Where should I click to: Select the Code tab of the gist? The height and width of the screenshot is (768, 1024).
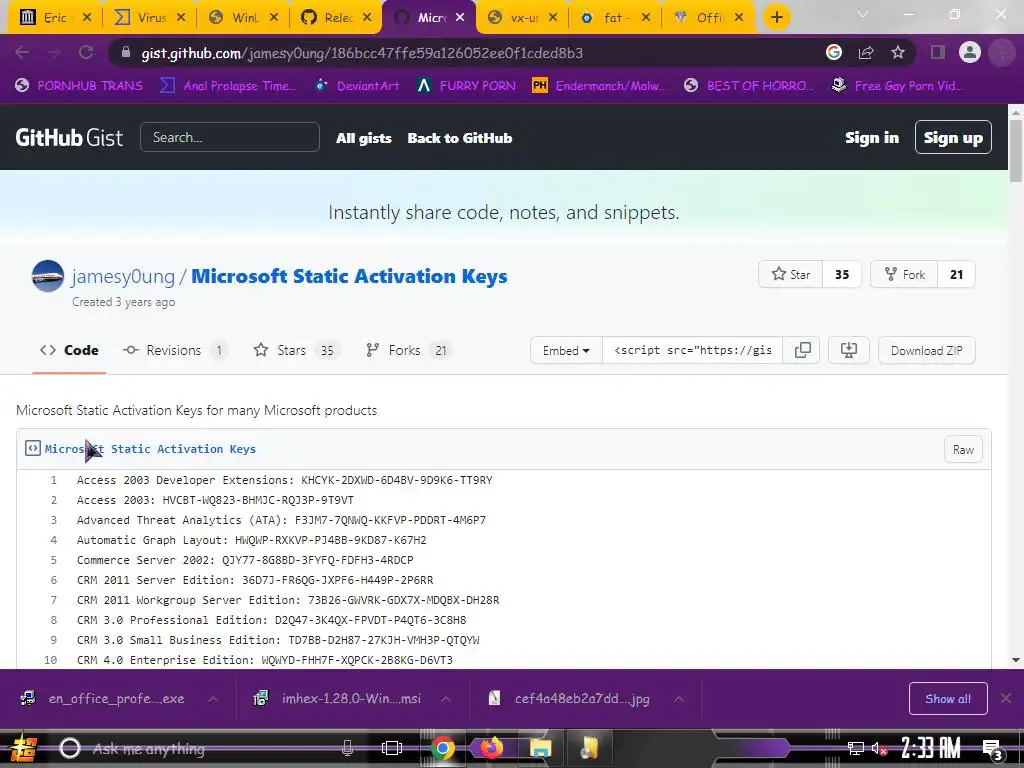click(x=69, y=351)
